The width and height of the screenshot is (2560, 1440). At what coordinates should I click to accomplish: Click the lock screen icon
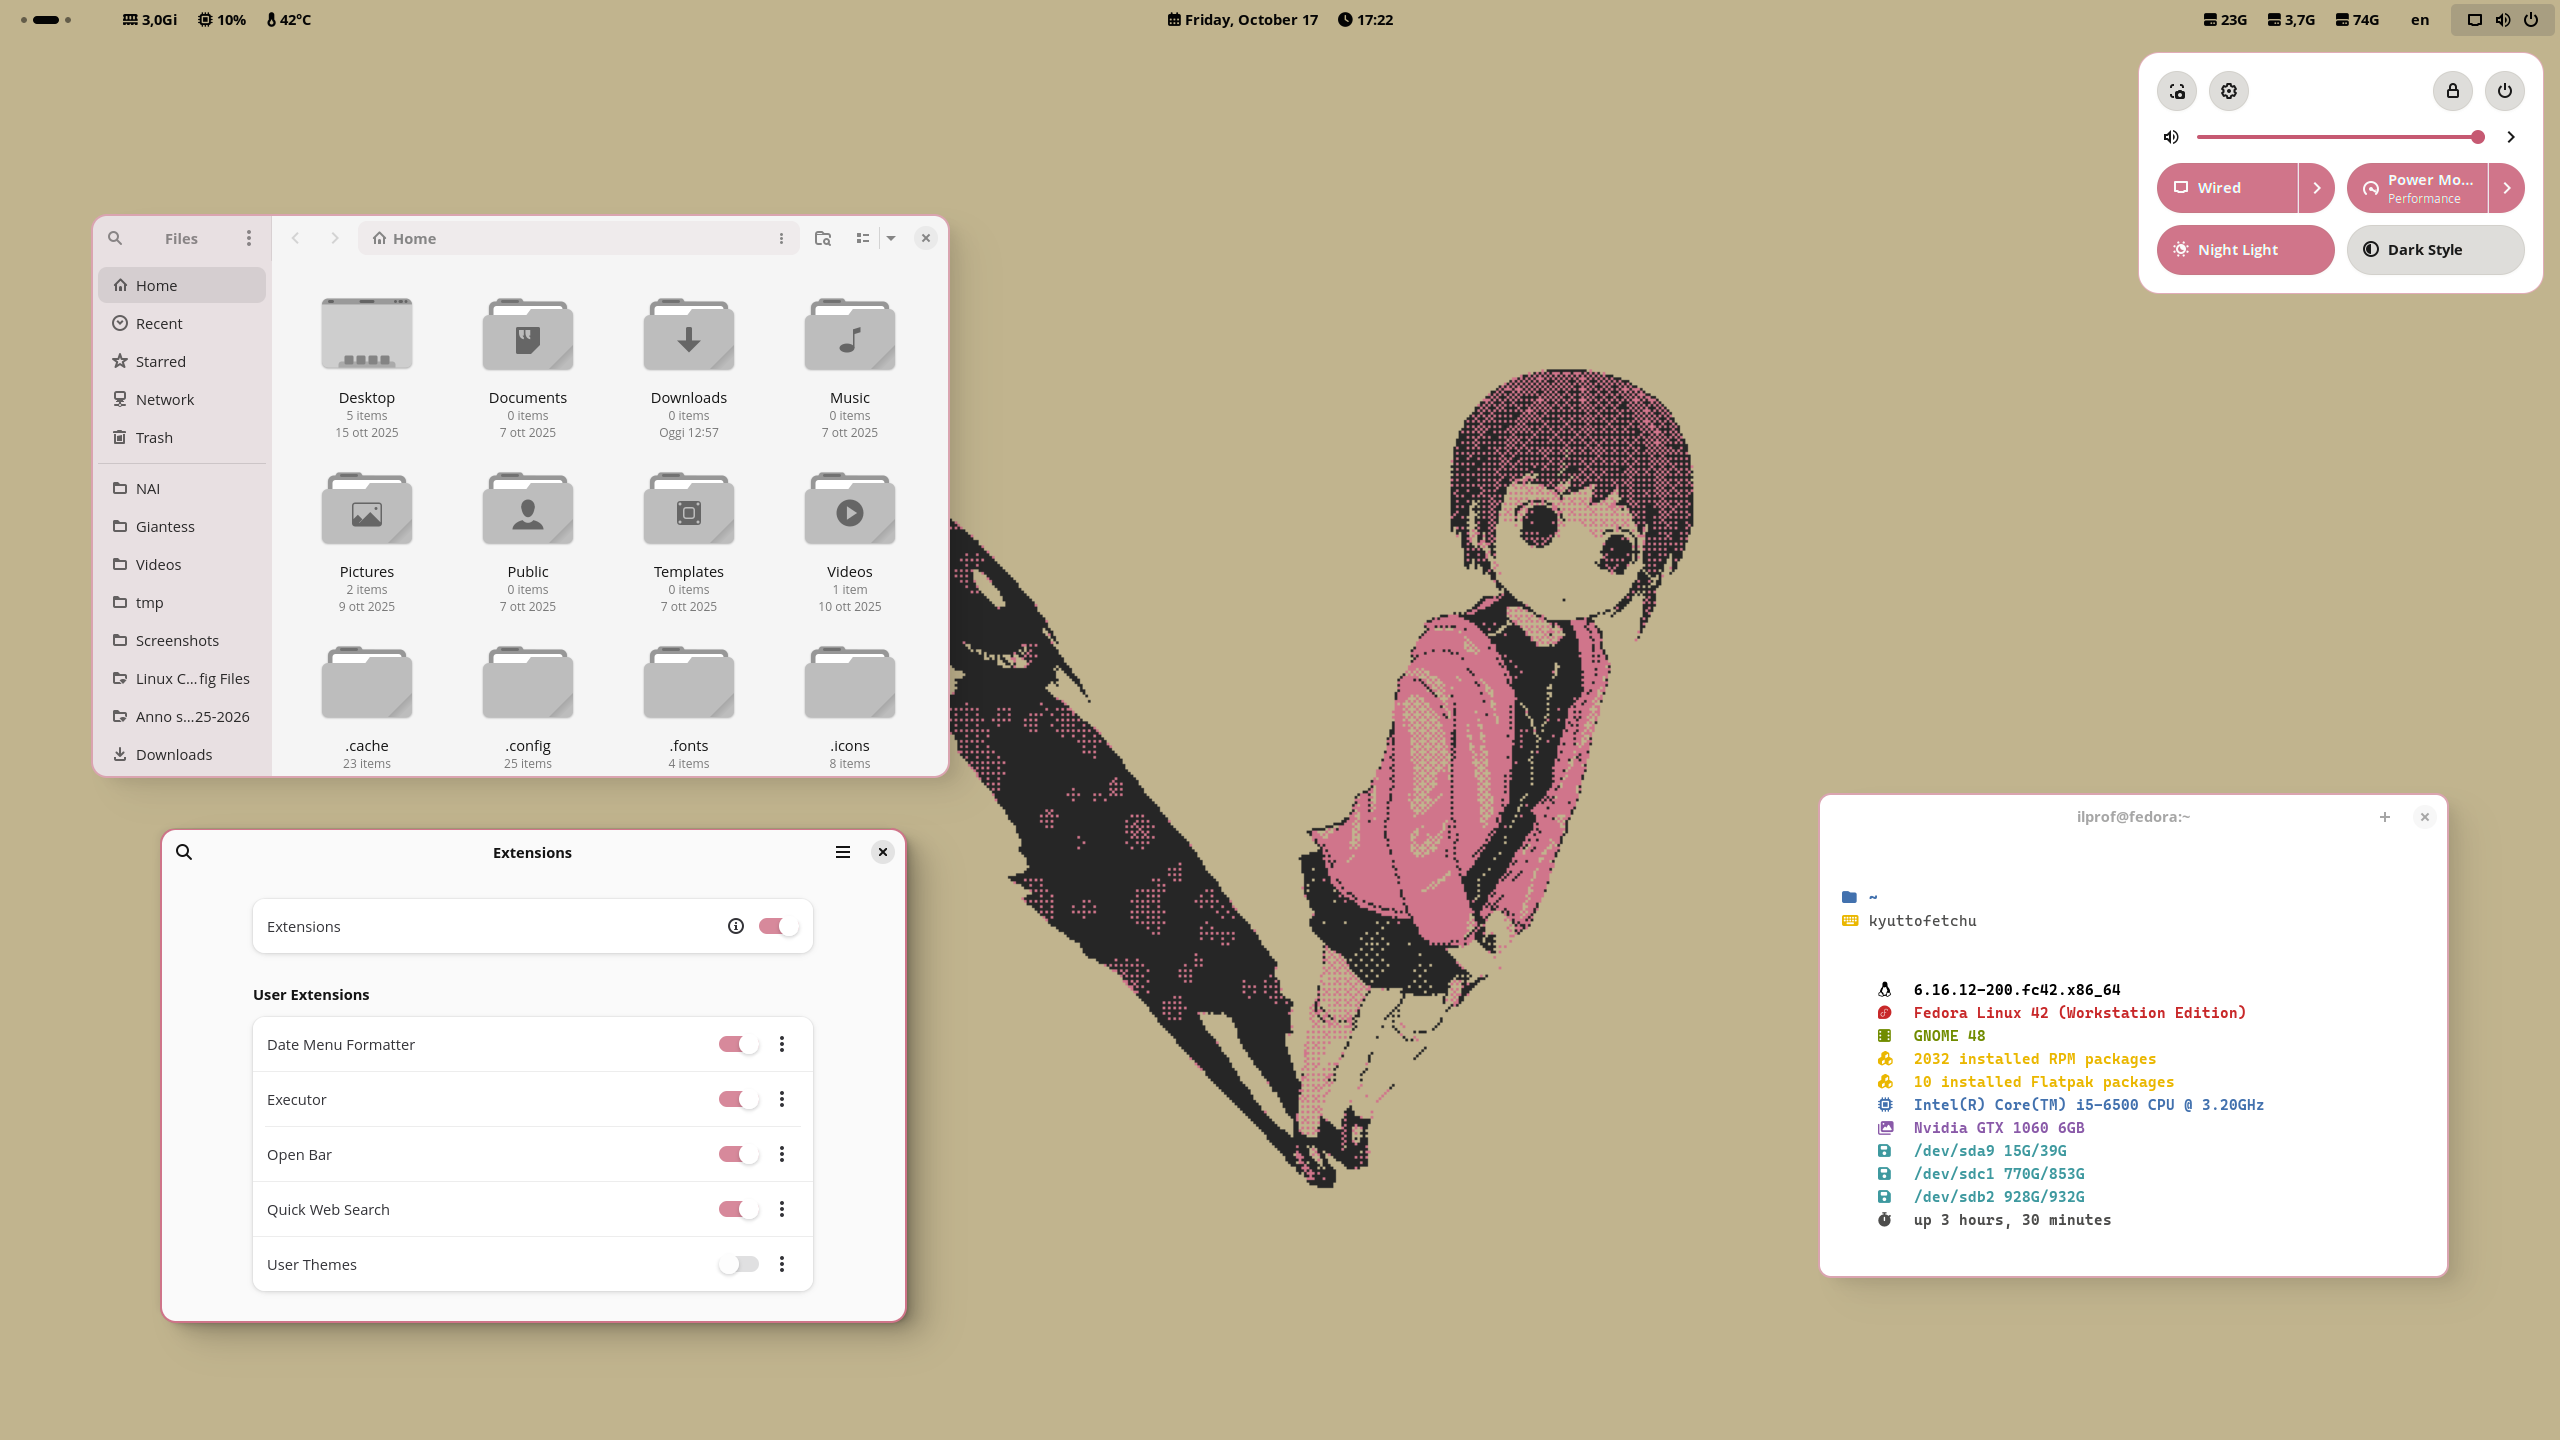coord(2453,91)
